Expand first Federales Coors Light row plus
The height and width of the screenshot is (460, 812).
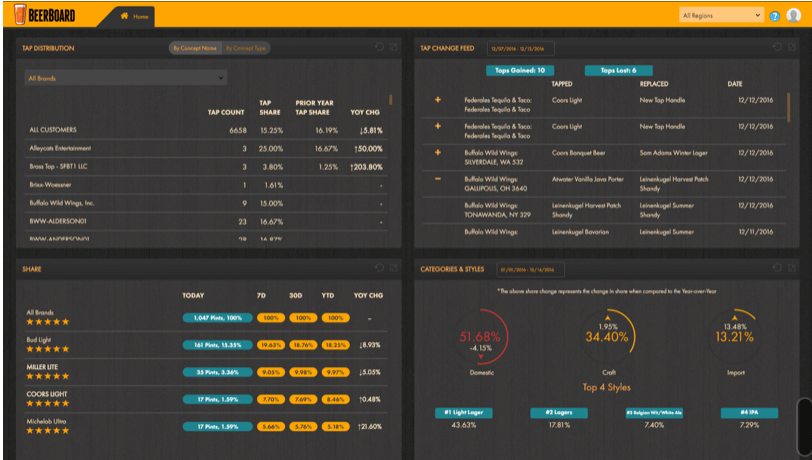(x=438, y=99)
